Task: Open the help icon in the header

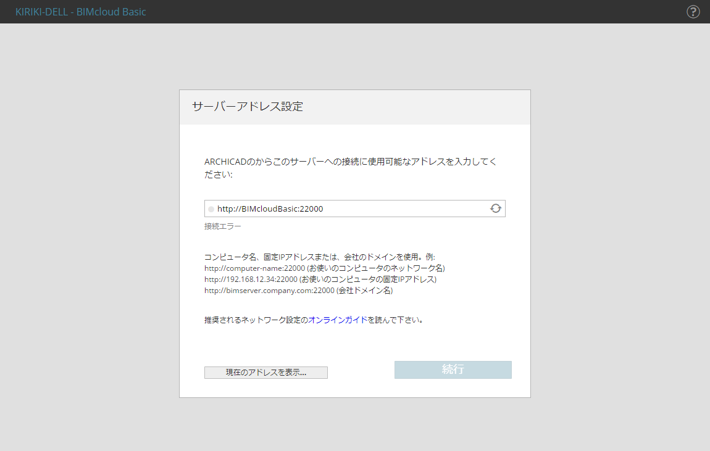Action: pos(693,12)
